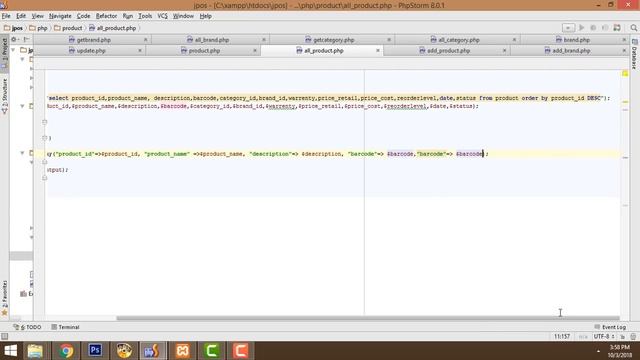Open project panel settings gear
Viewport: 640px width, 360px height.
pos(14,39)
